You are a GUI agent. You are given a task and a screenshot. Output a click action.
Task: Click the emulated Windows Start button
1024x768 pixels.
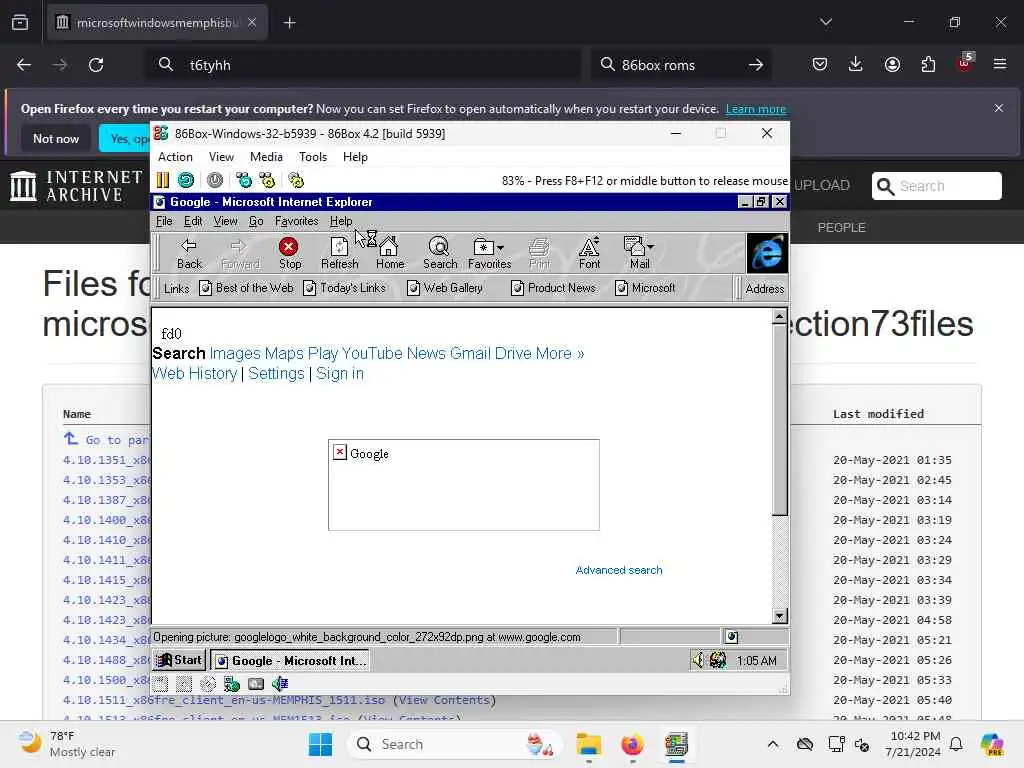179,660
